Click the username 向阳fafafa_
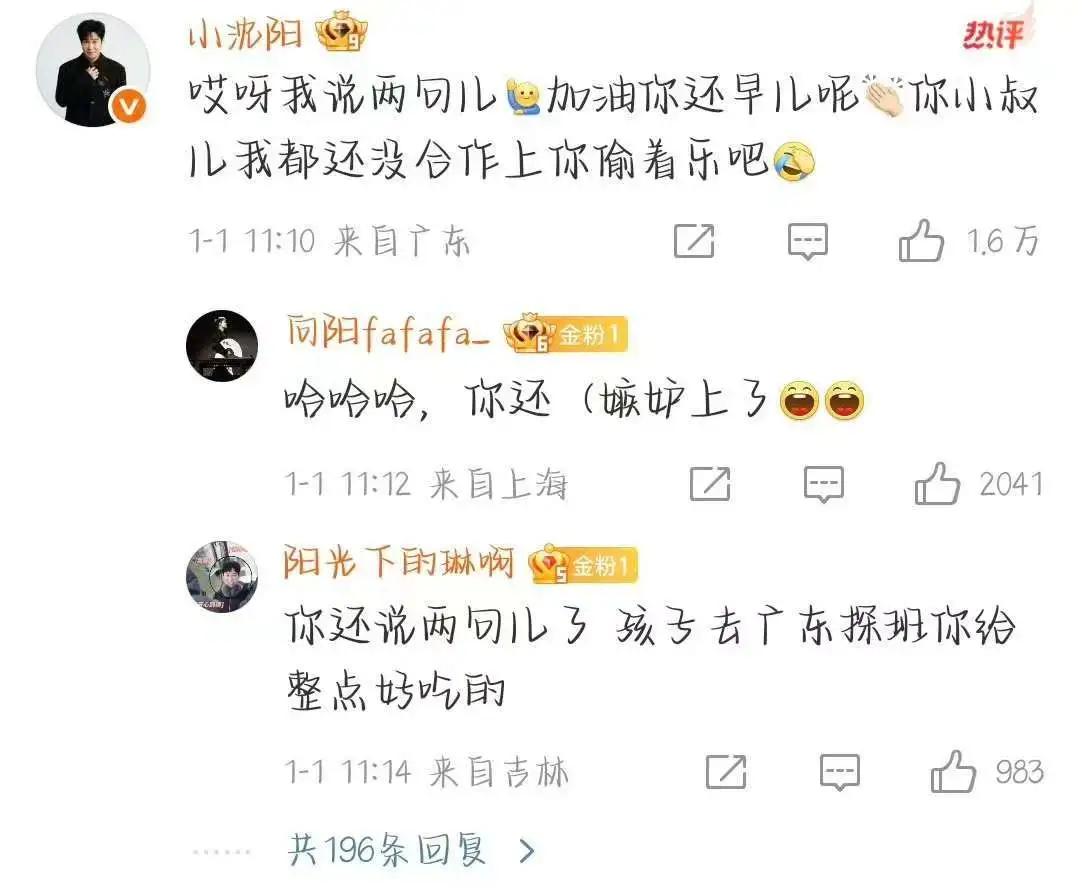 (388, 333)
